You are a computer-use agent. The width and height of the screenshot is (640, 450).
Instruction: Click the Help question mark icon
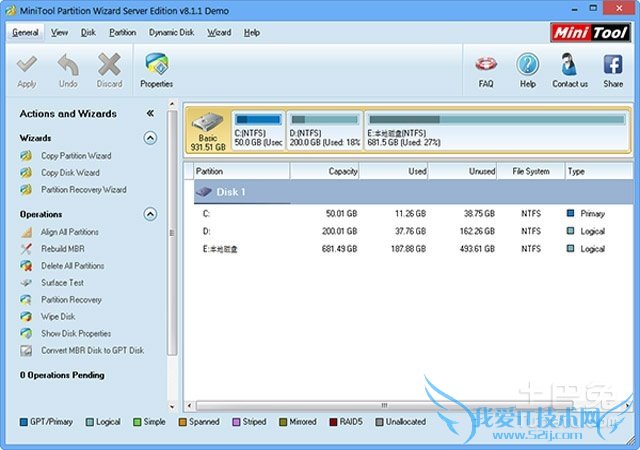tap(527, 68)
